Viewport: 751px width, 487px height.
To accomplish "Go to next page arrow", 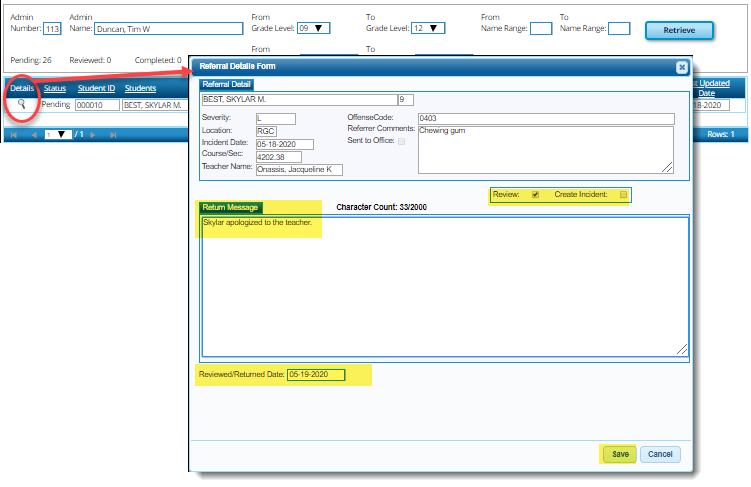I will pyautogui.click(x=92, y=134).
